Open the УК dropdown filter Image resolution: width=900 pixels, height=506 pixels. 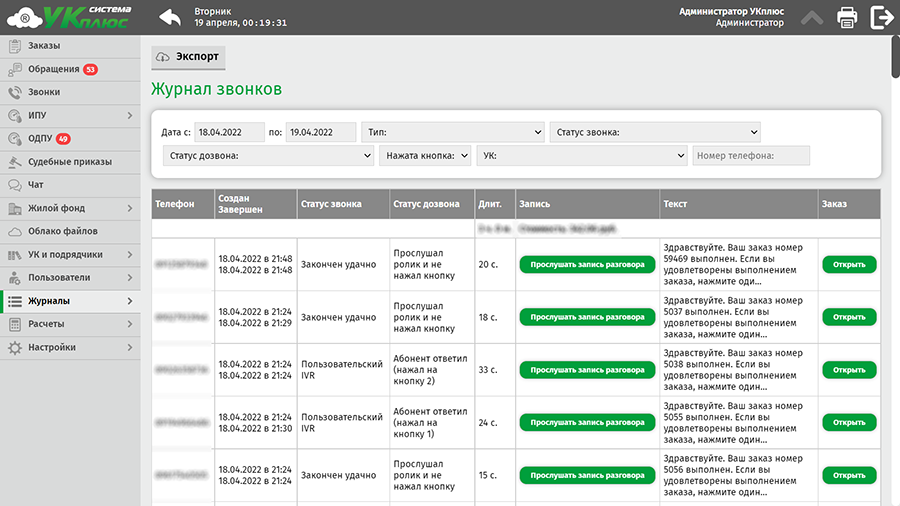tap(582, 155)
